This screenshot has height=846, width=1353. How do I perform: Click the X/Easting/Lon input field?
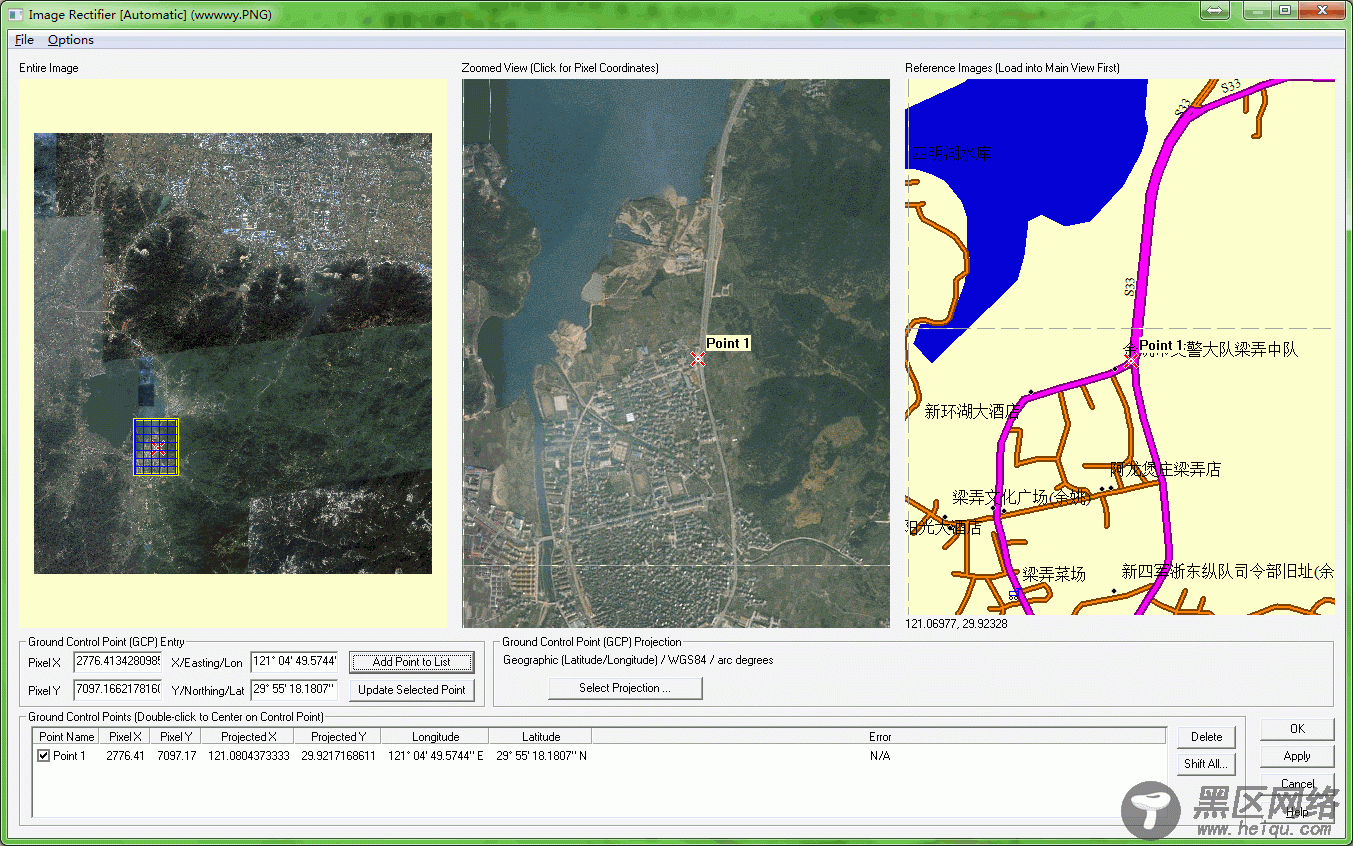[x=294, y=662]
